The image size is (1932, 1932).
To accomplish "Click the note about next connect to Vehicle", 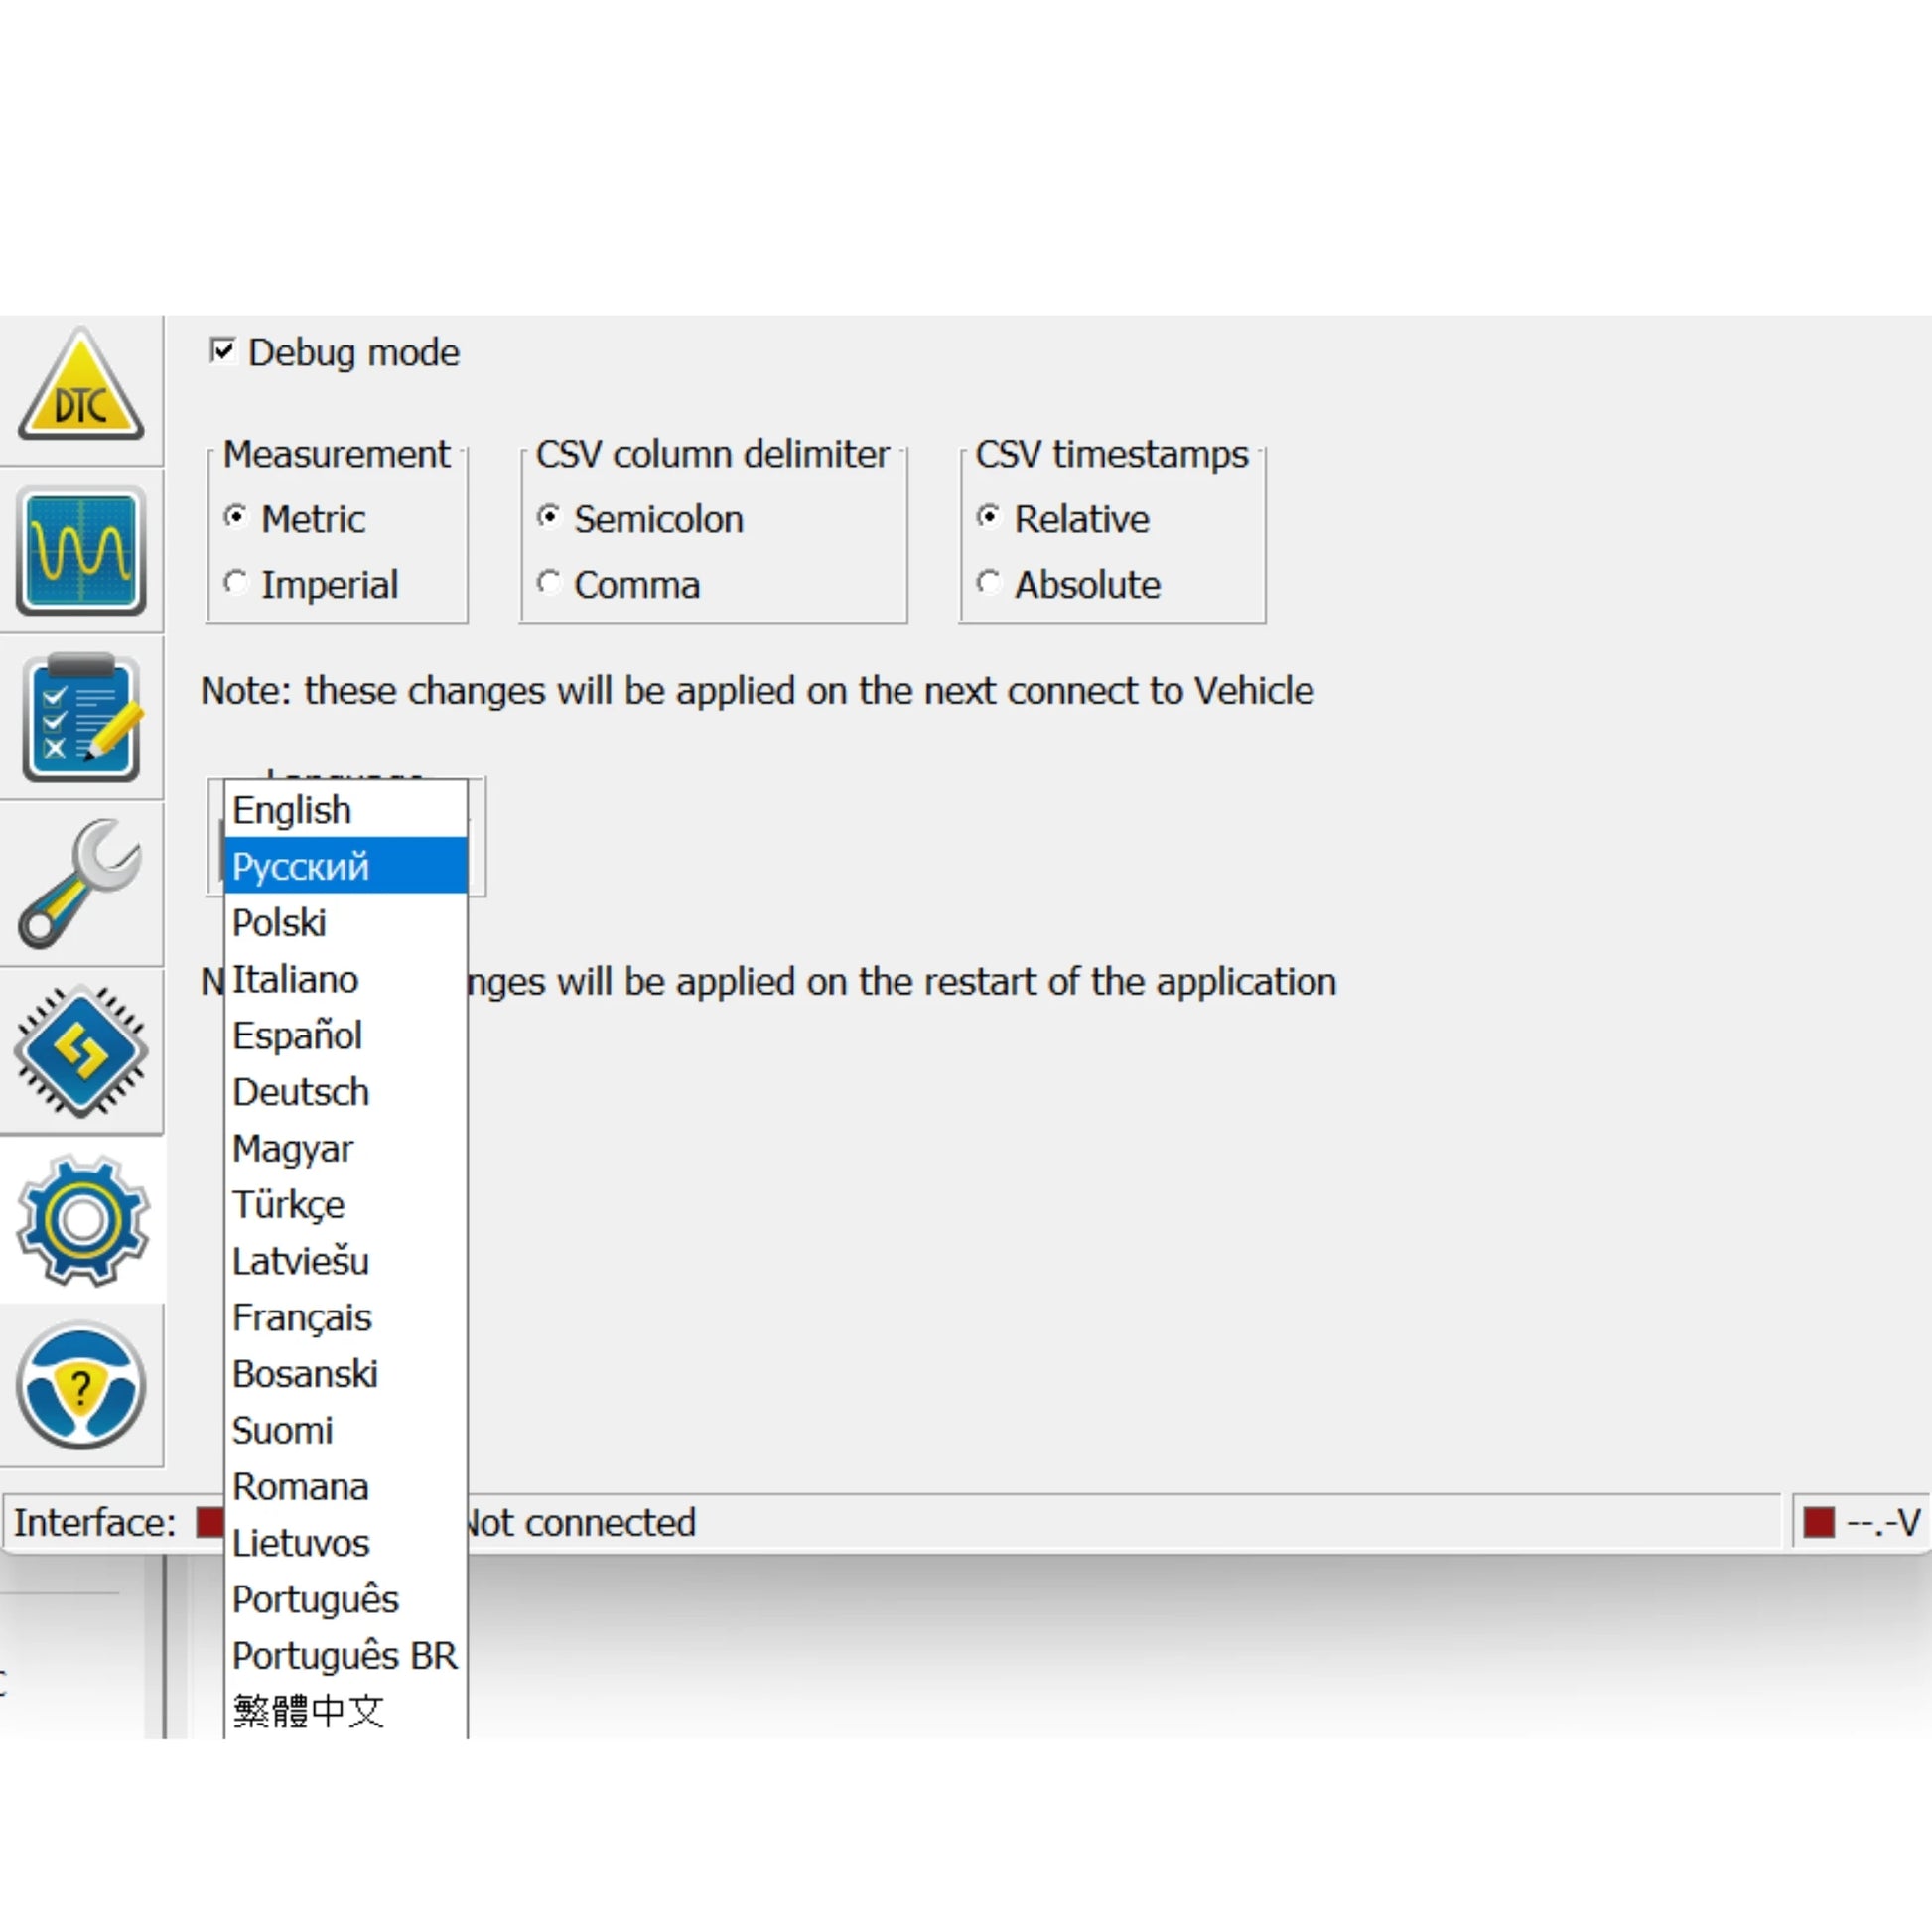I will [757, 691].
